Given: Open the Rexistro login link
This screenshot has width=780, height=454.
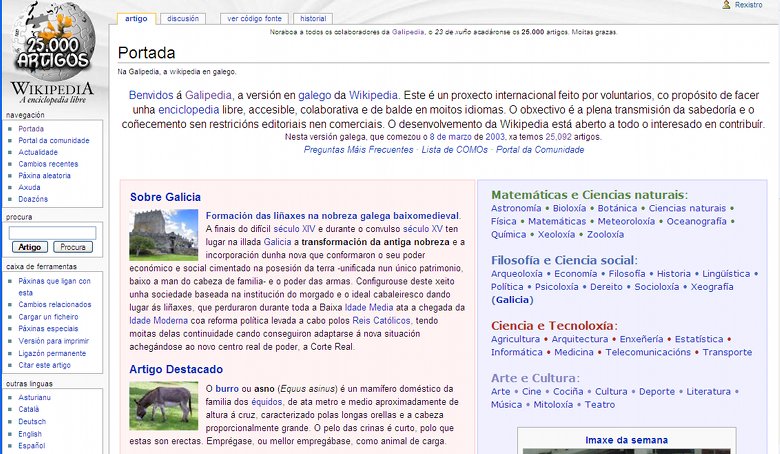Looking at the screenshot, I should 749,5.
